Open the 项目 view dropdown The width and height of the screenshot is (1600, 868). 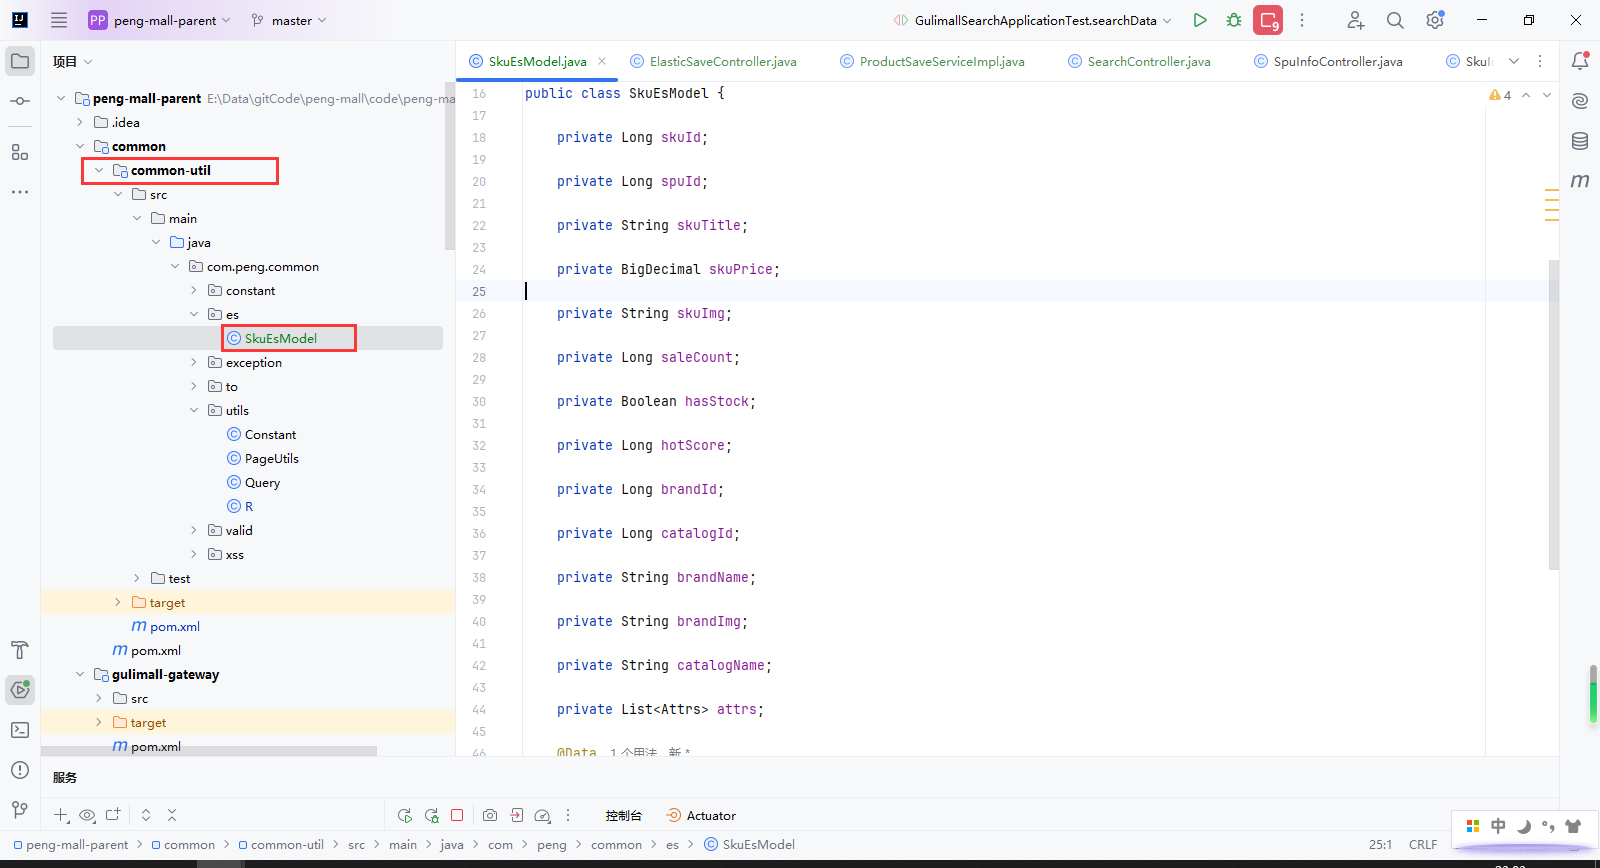click(x=73, y=61)
